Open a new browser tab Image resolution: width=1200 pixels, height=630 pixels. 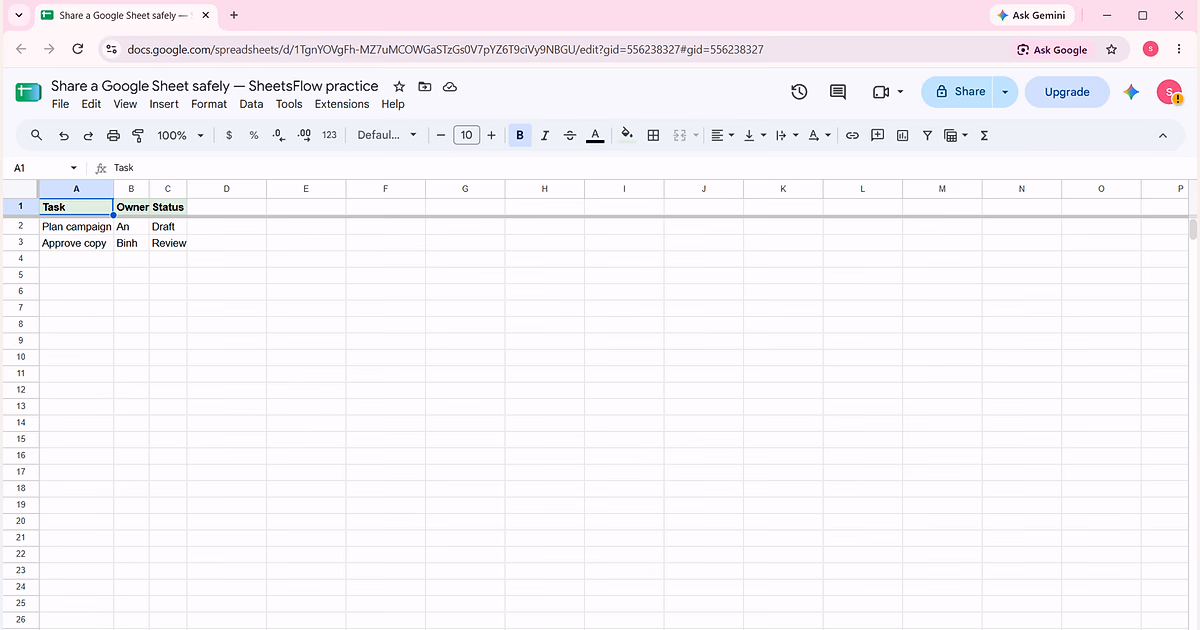pos(233,16)
